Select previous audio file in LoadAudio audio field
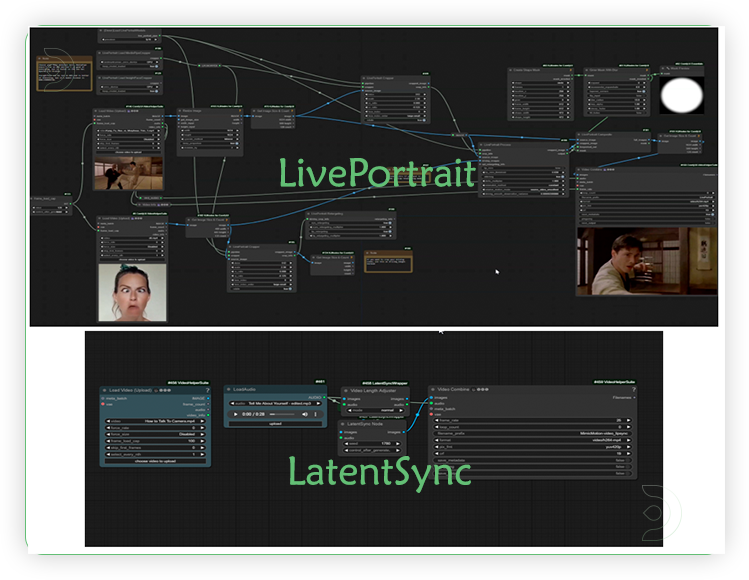The height and width of the screenshot is (580, 749). [x=233, y=403]
